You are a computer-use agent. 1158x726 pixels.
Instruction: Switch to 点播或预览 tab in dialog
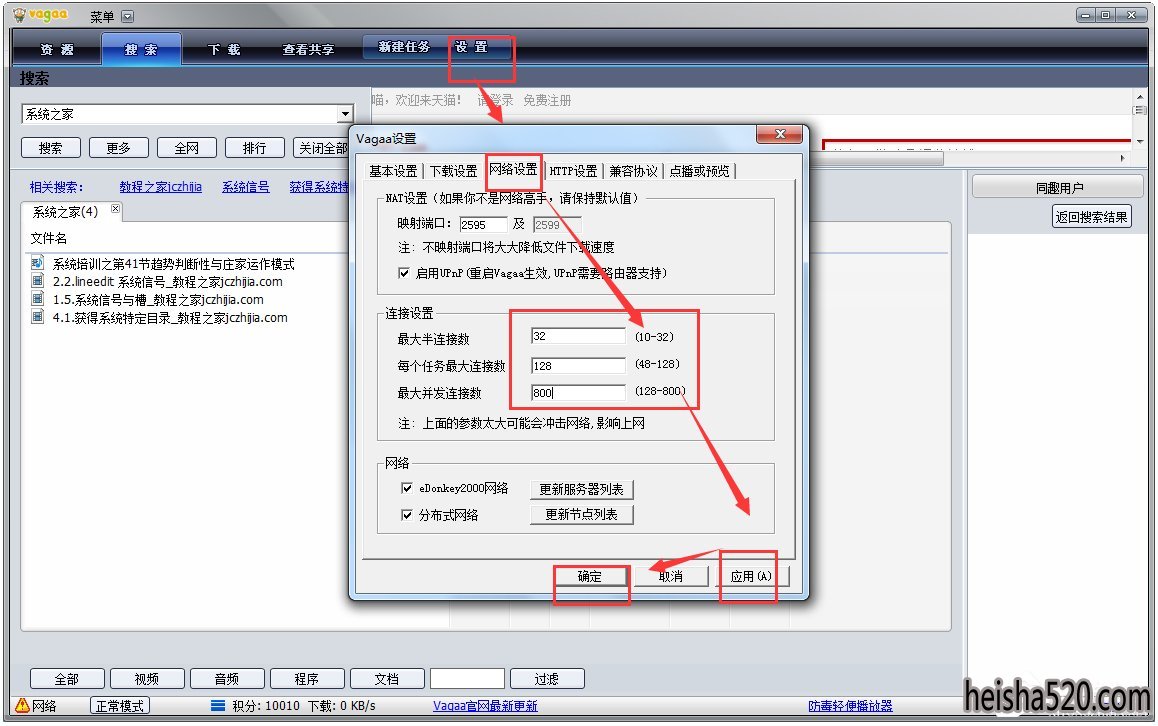click(699, 171)
